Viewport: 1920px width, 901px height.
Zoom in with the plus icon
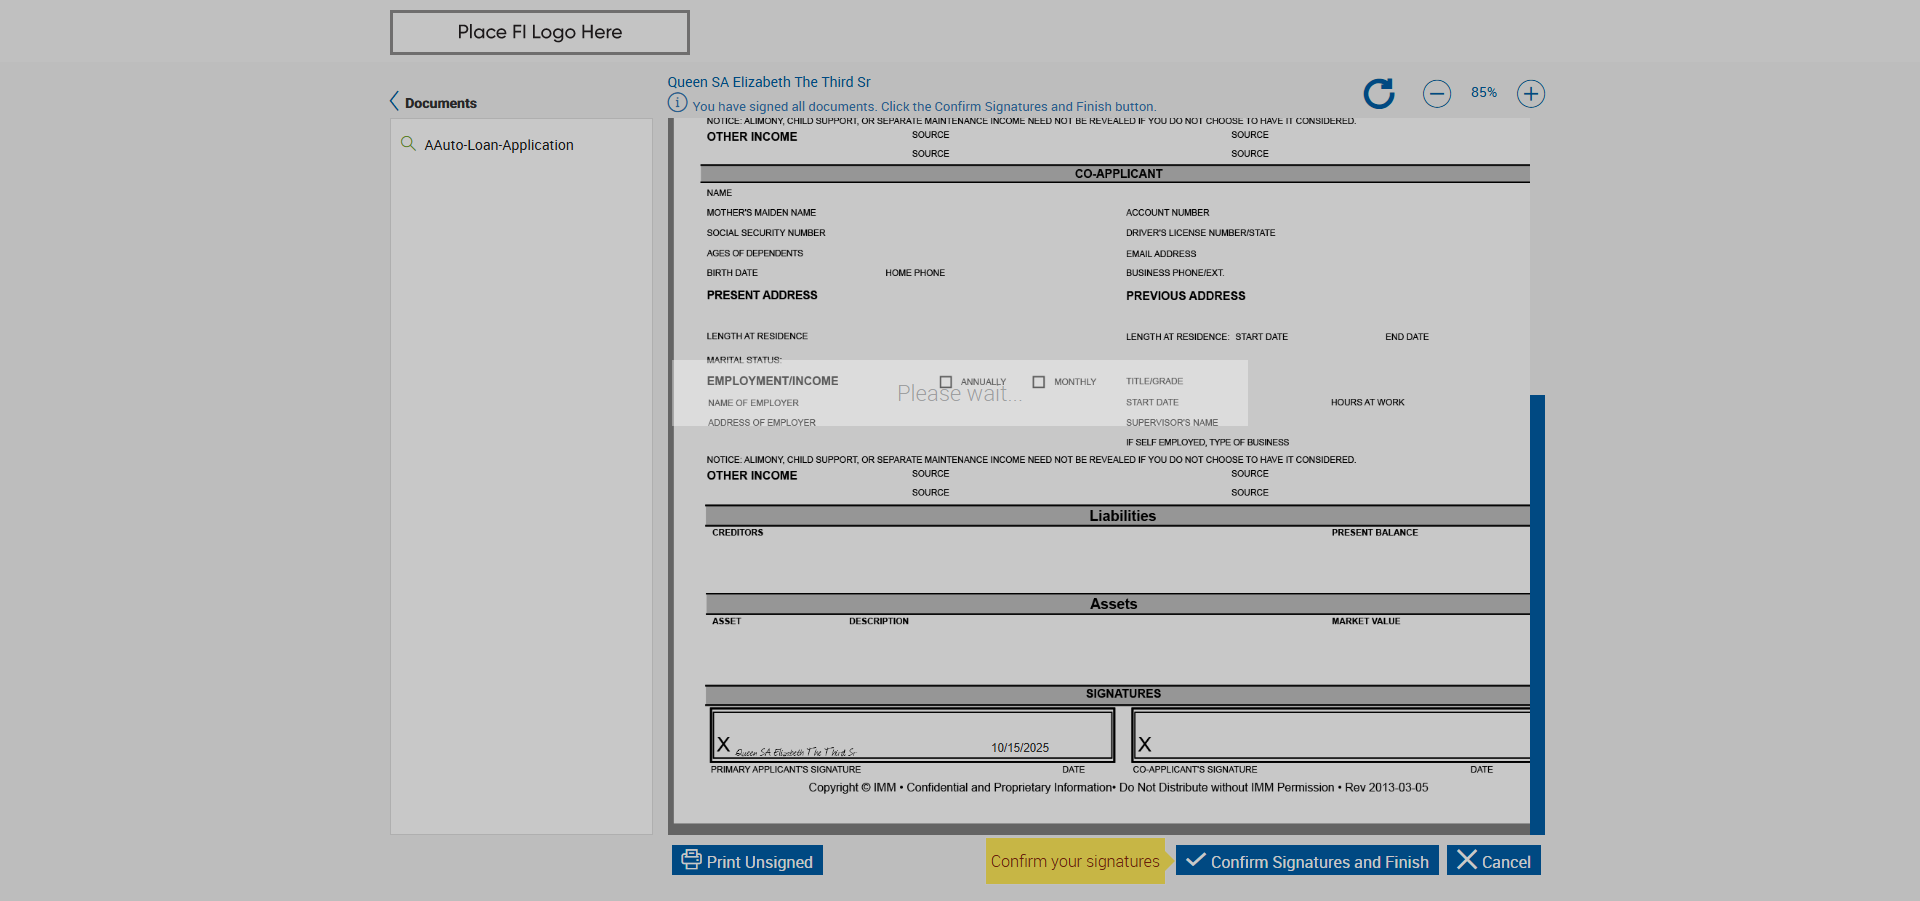[x=1531, y=94]
